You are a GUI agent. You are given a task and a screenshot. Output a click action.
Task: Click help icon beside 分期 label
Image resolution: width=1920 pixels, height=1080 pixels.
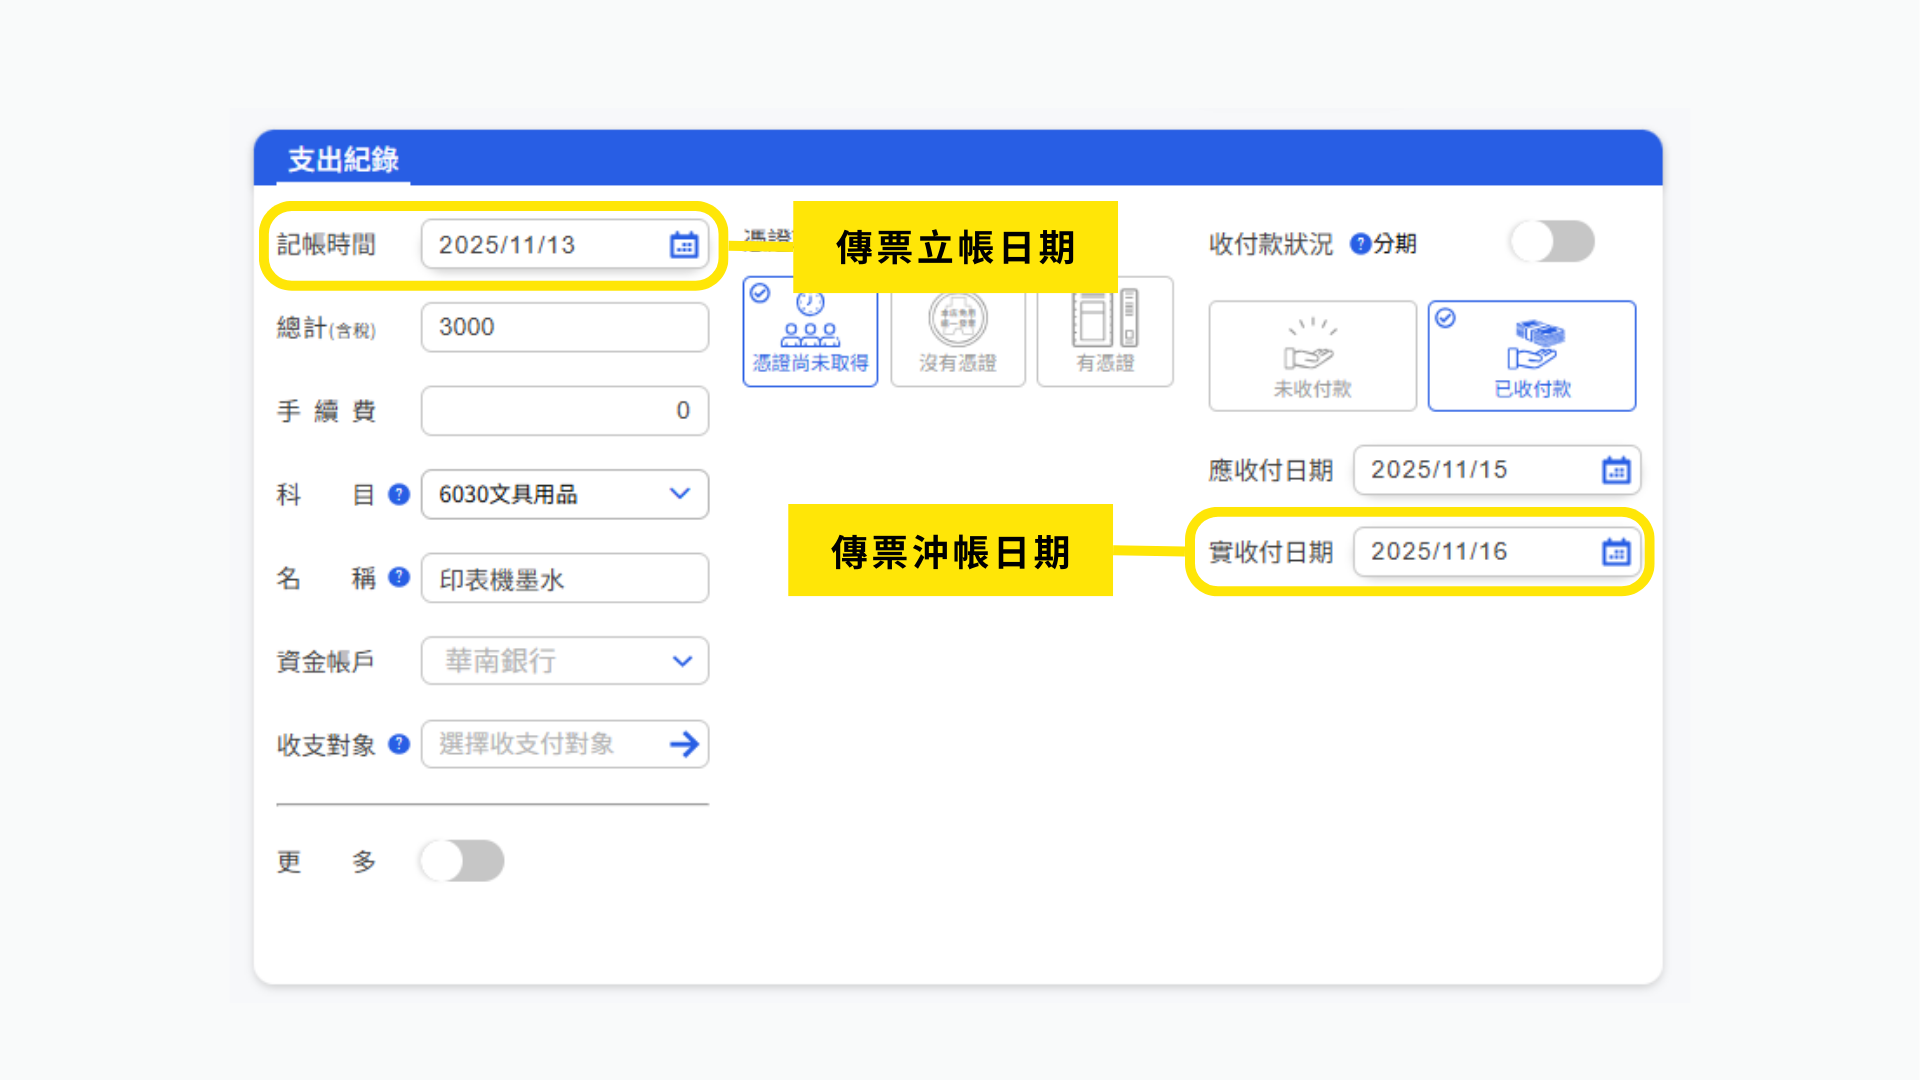(1360, 244)
